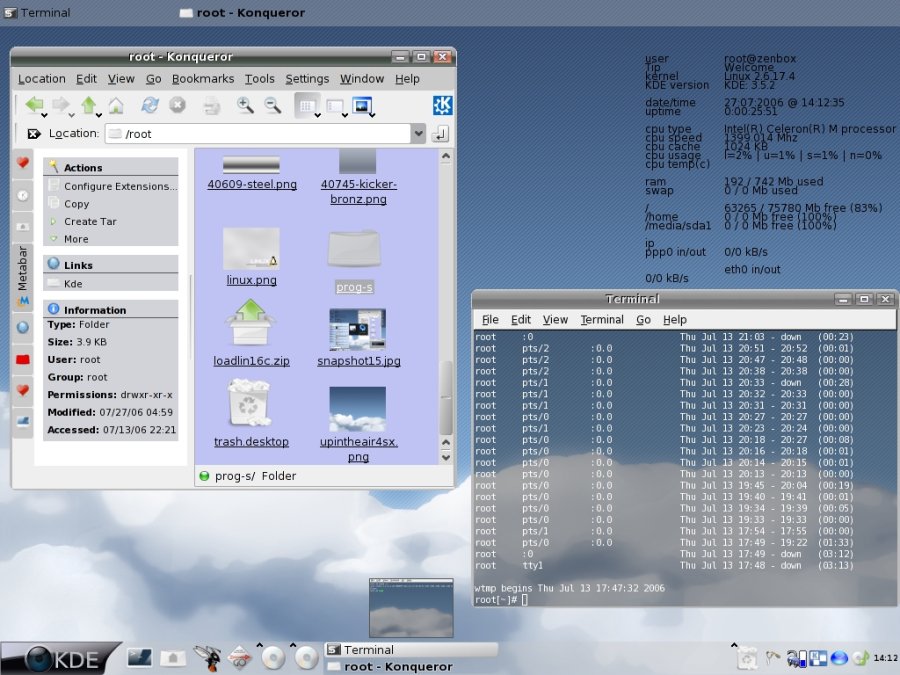Select loadlin16c.zip archive icon
Image resolution: width=900 pixels, height=675 pixels.
[250, 323]
